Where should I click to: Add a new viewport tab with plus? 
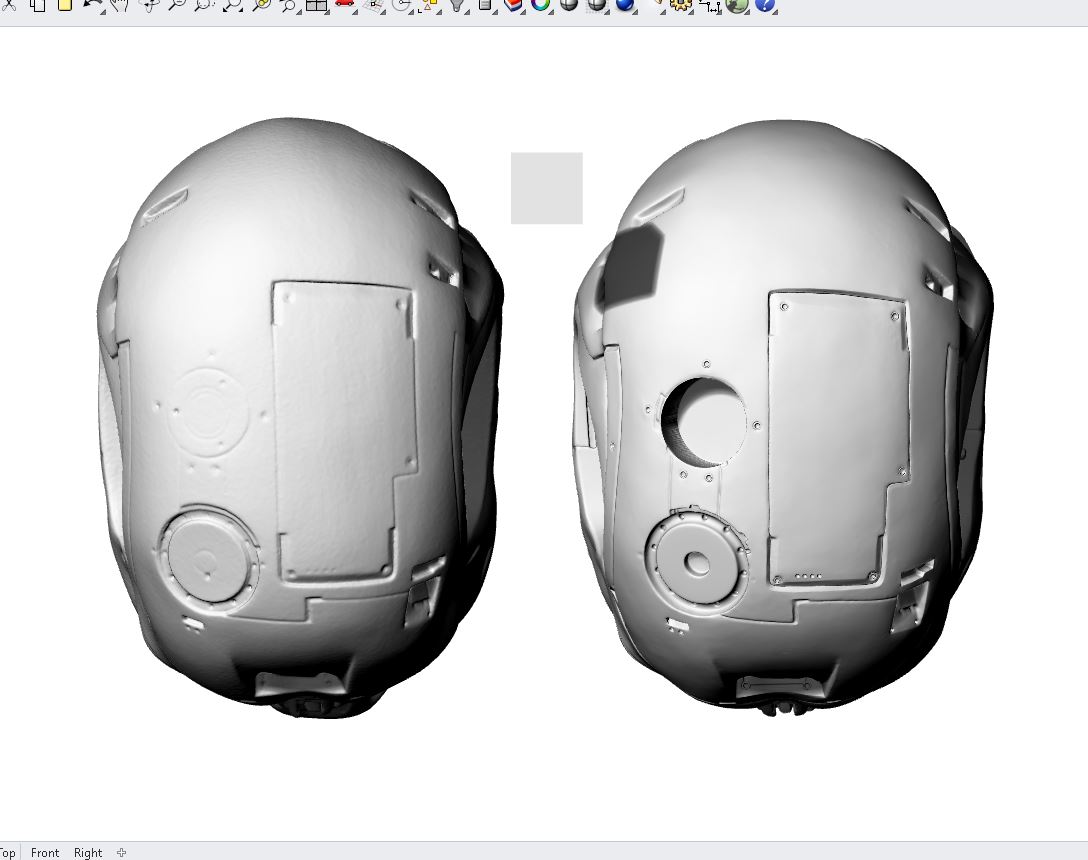(121, 852)
